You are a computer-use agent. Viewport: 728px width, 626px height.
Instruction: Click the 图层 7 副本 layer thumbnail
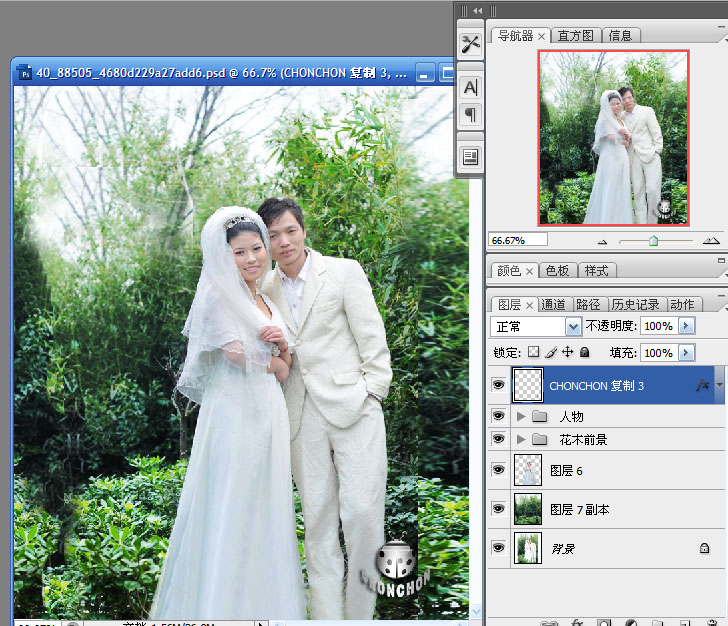coord(528,509)
